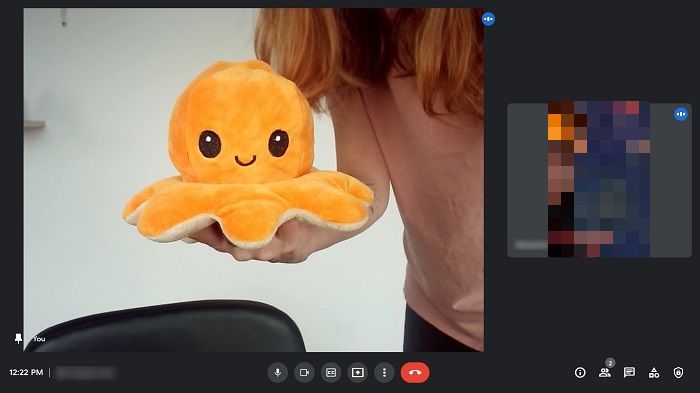
Task: Click the pin icon beside "You"
Action: [x=18, y=339]
